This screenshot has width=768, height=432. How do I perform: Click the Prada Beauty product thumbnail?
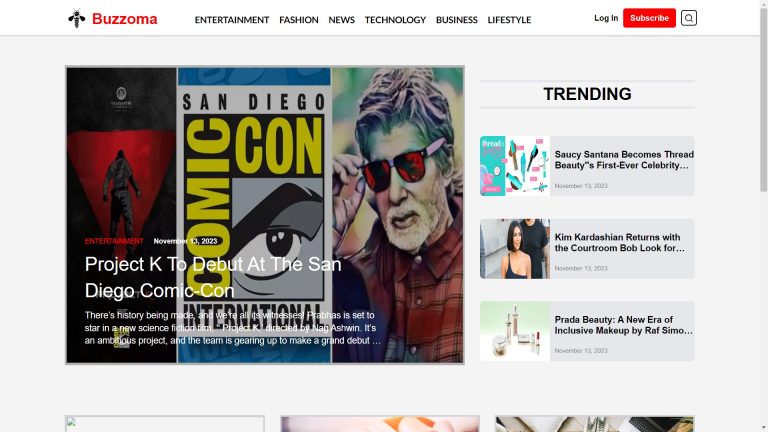(x=515, y=331)
